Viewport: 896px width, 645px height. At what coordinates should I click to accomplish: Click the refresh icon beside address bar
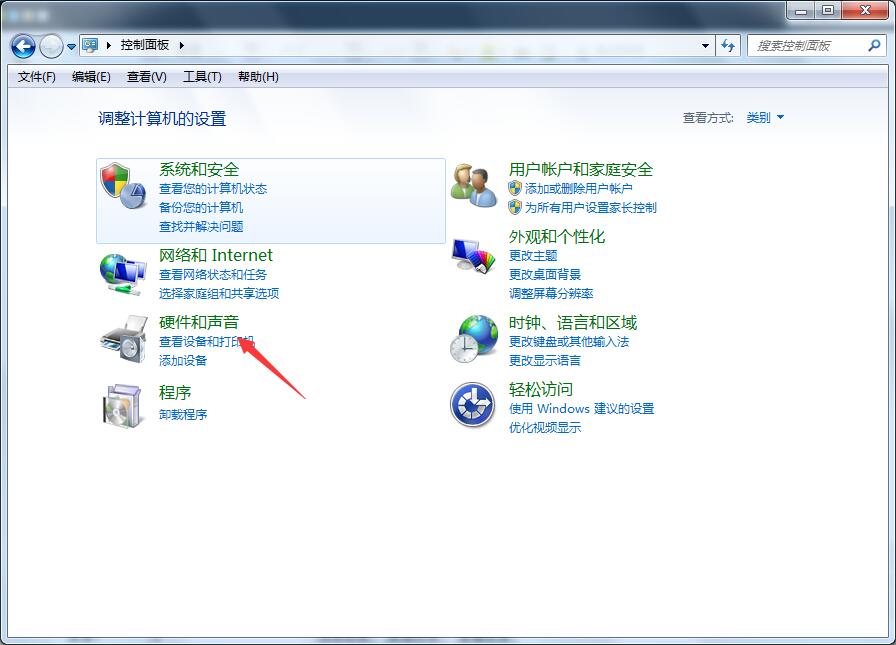tap(728, 45)
